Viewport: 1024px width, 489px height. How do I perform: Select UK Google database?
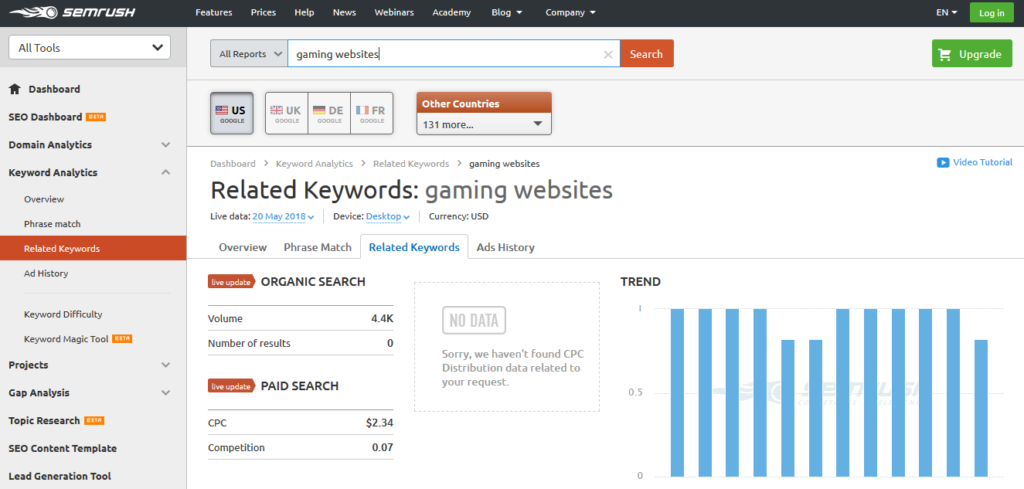[x=286, y=114]
